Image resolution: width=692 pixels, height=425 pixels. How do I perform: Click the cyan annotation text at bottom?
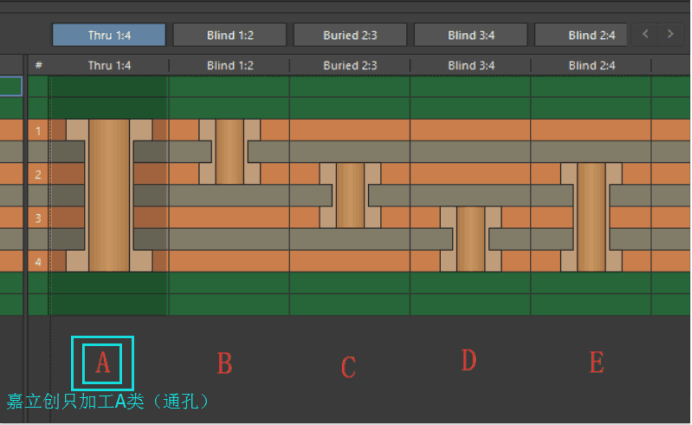(107, 402)
